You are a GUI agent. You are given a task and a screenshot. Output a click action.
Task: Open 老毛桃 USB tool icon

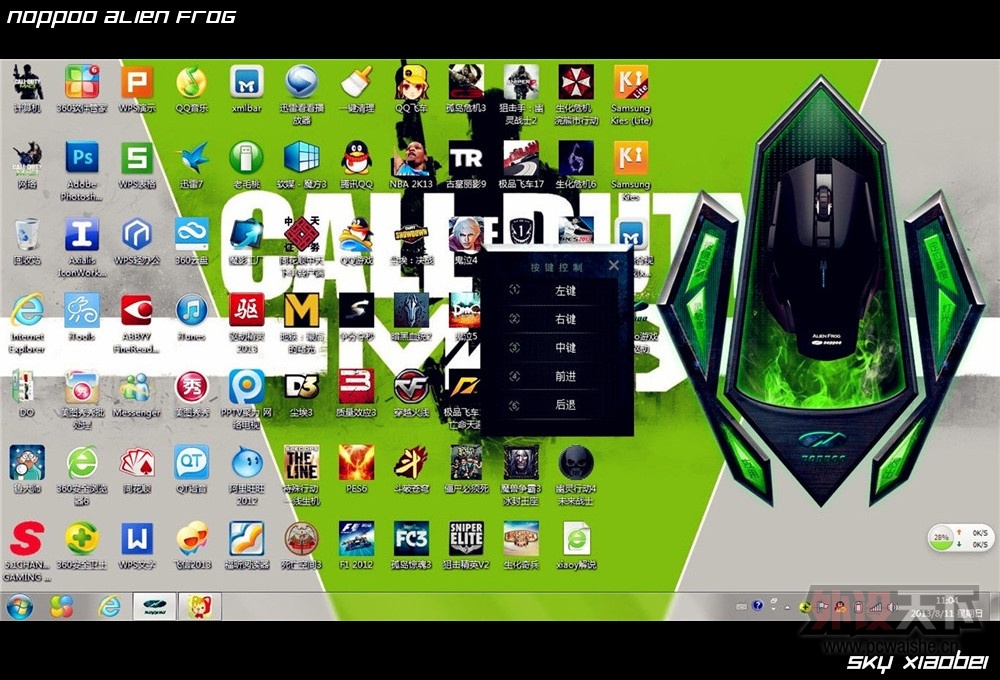[247, 158]
